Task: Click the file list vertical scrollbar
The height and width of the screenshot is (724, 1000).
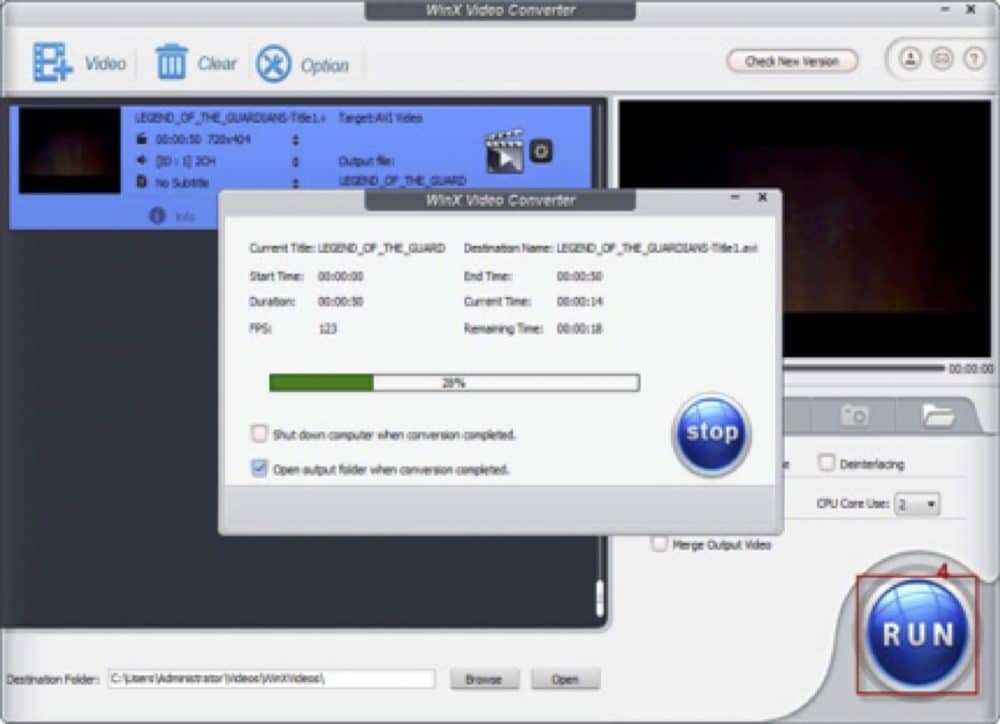Action: point(599,598)
